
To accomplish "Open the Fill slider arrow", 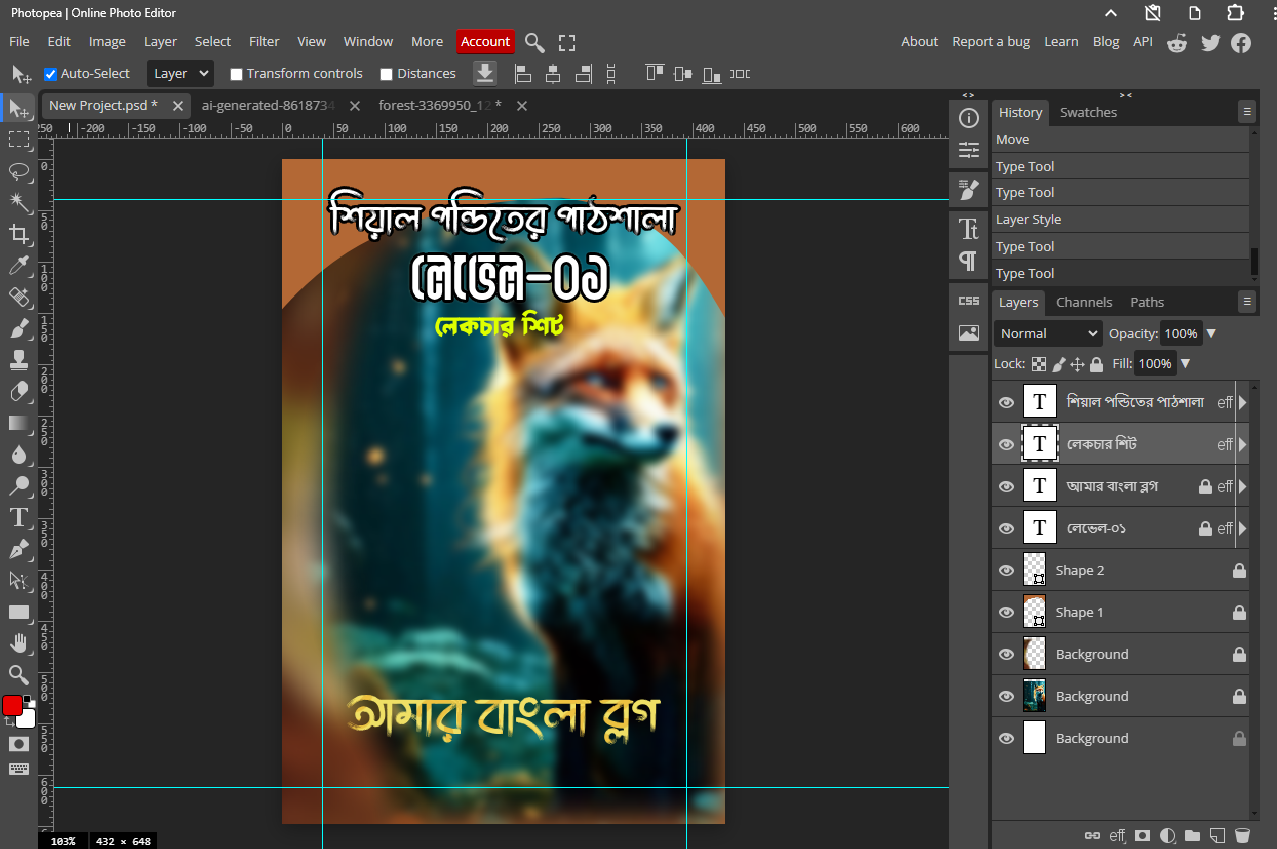I will click(1185, 364).
